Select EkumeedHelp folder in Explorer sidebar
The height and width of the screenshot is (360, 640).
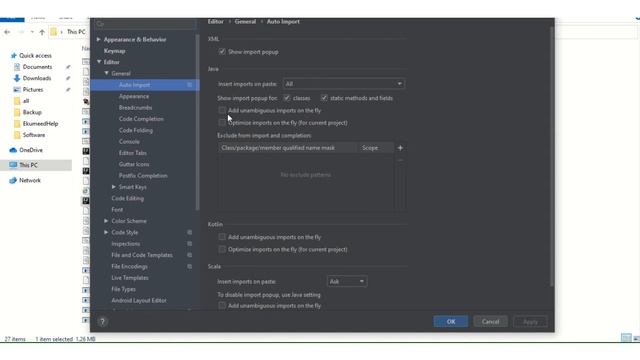(x=40, y=124)
